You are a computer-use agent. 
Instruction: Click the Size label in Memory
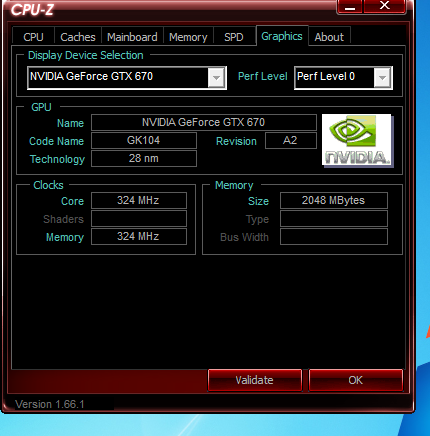point(258,201)
